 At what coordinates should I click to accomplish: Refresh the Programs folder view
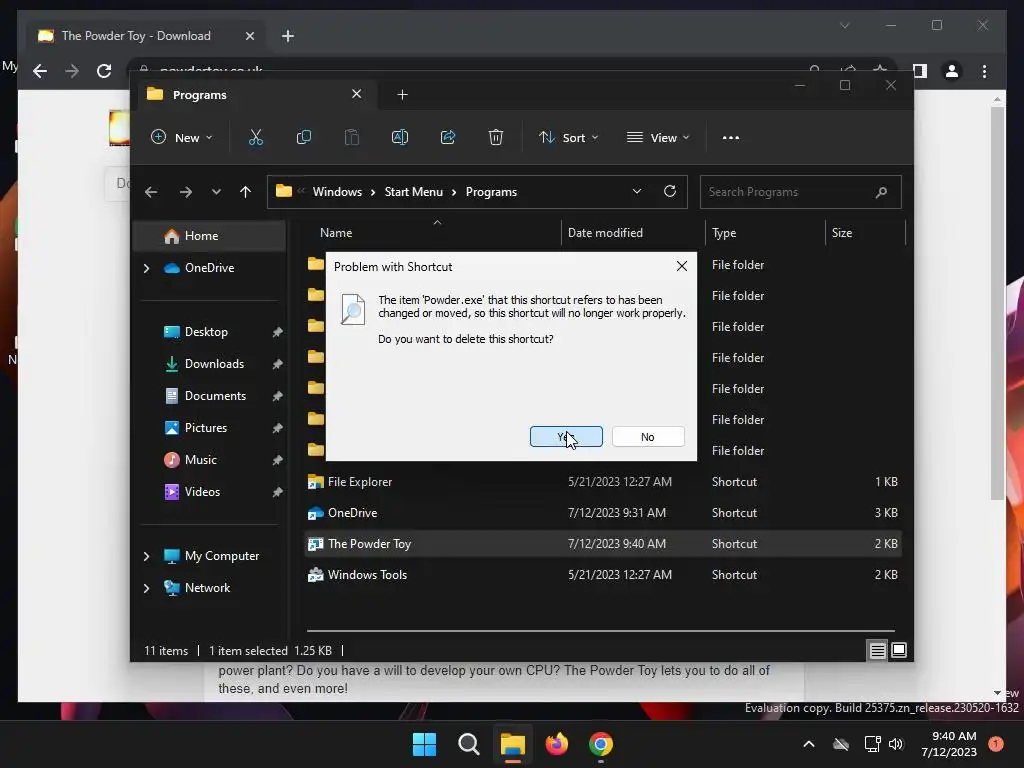tap(670, 191)
